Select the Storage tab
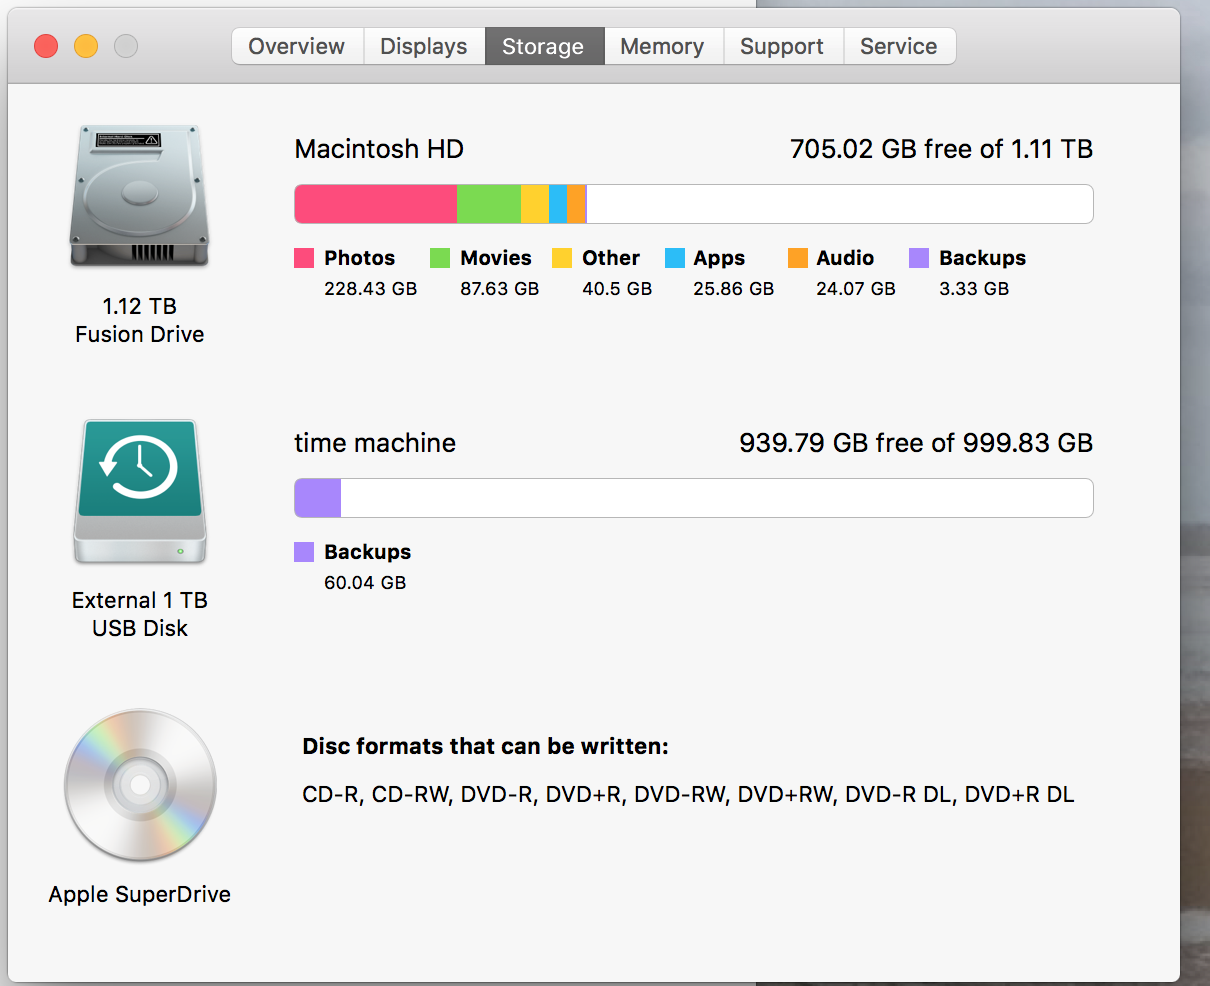The height and width of the screenshot is (986, 1210). point(544,46)
